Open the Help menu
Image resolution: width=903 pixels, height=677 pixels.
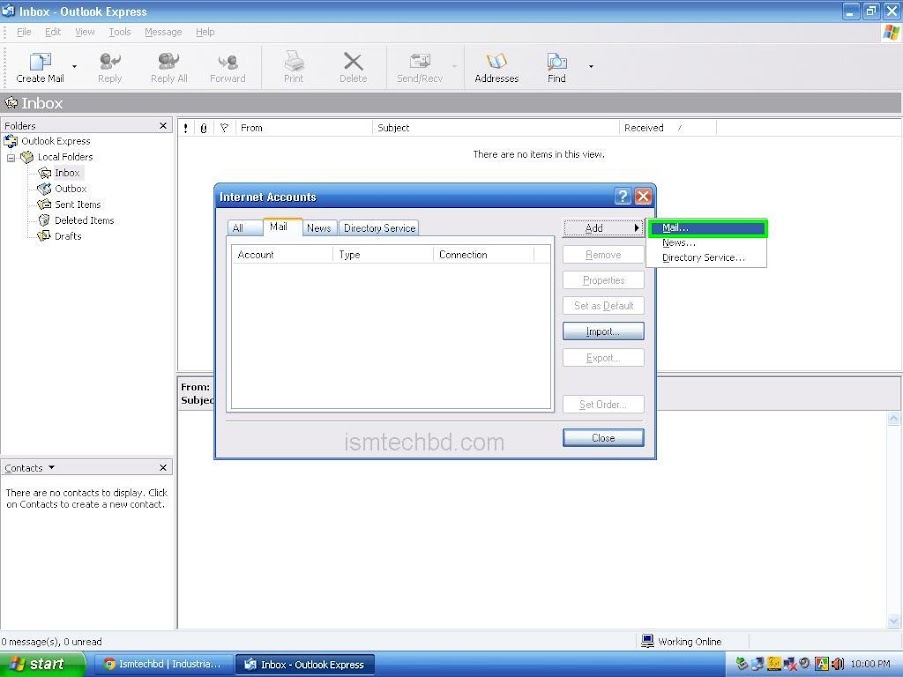pos(205,32)
